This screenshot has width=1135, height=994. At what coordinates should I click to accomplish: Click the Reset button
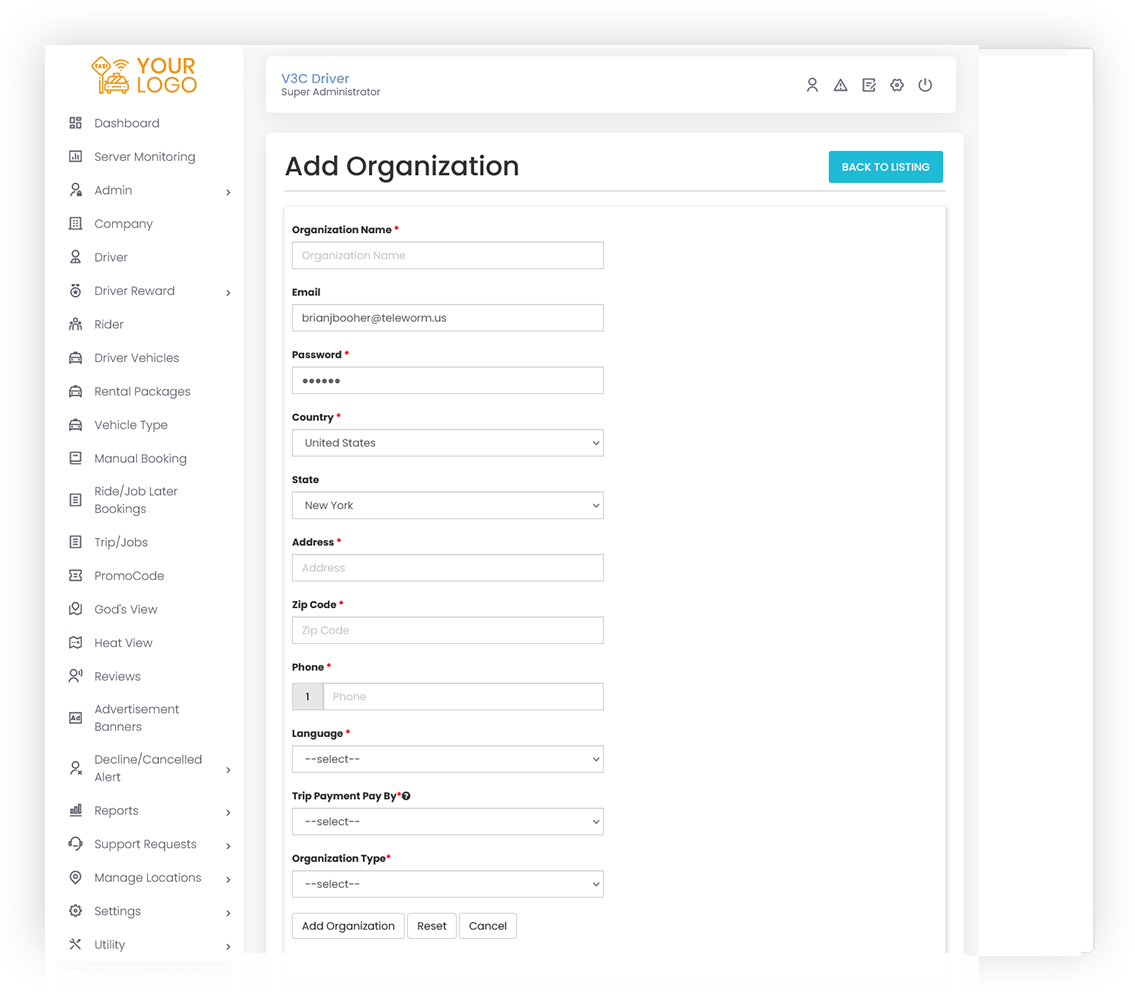pos(431,926)
